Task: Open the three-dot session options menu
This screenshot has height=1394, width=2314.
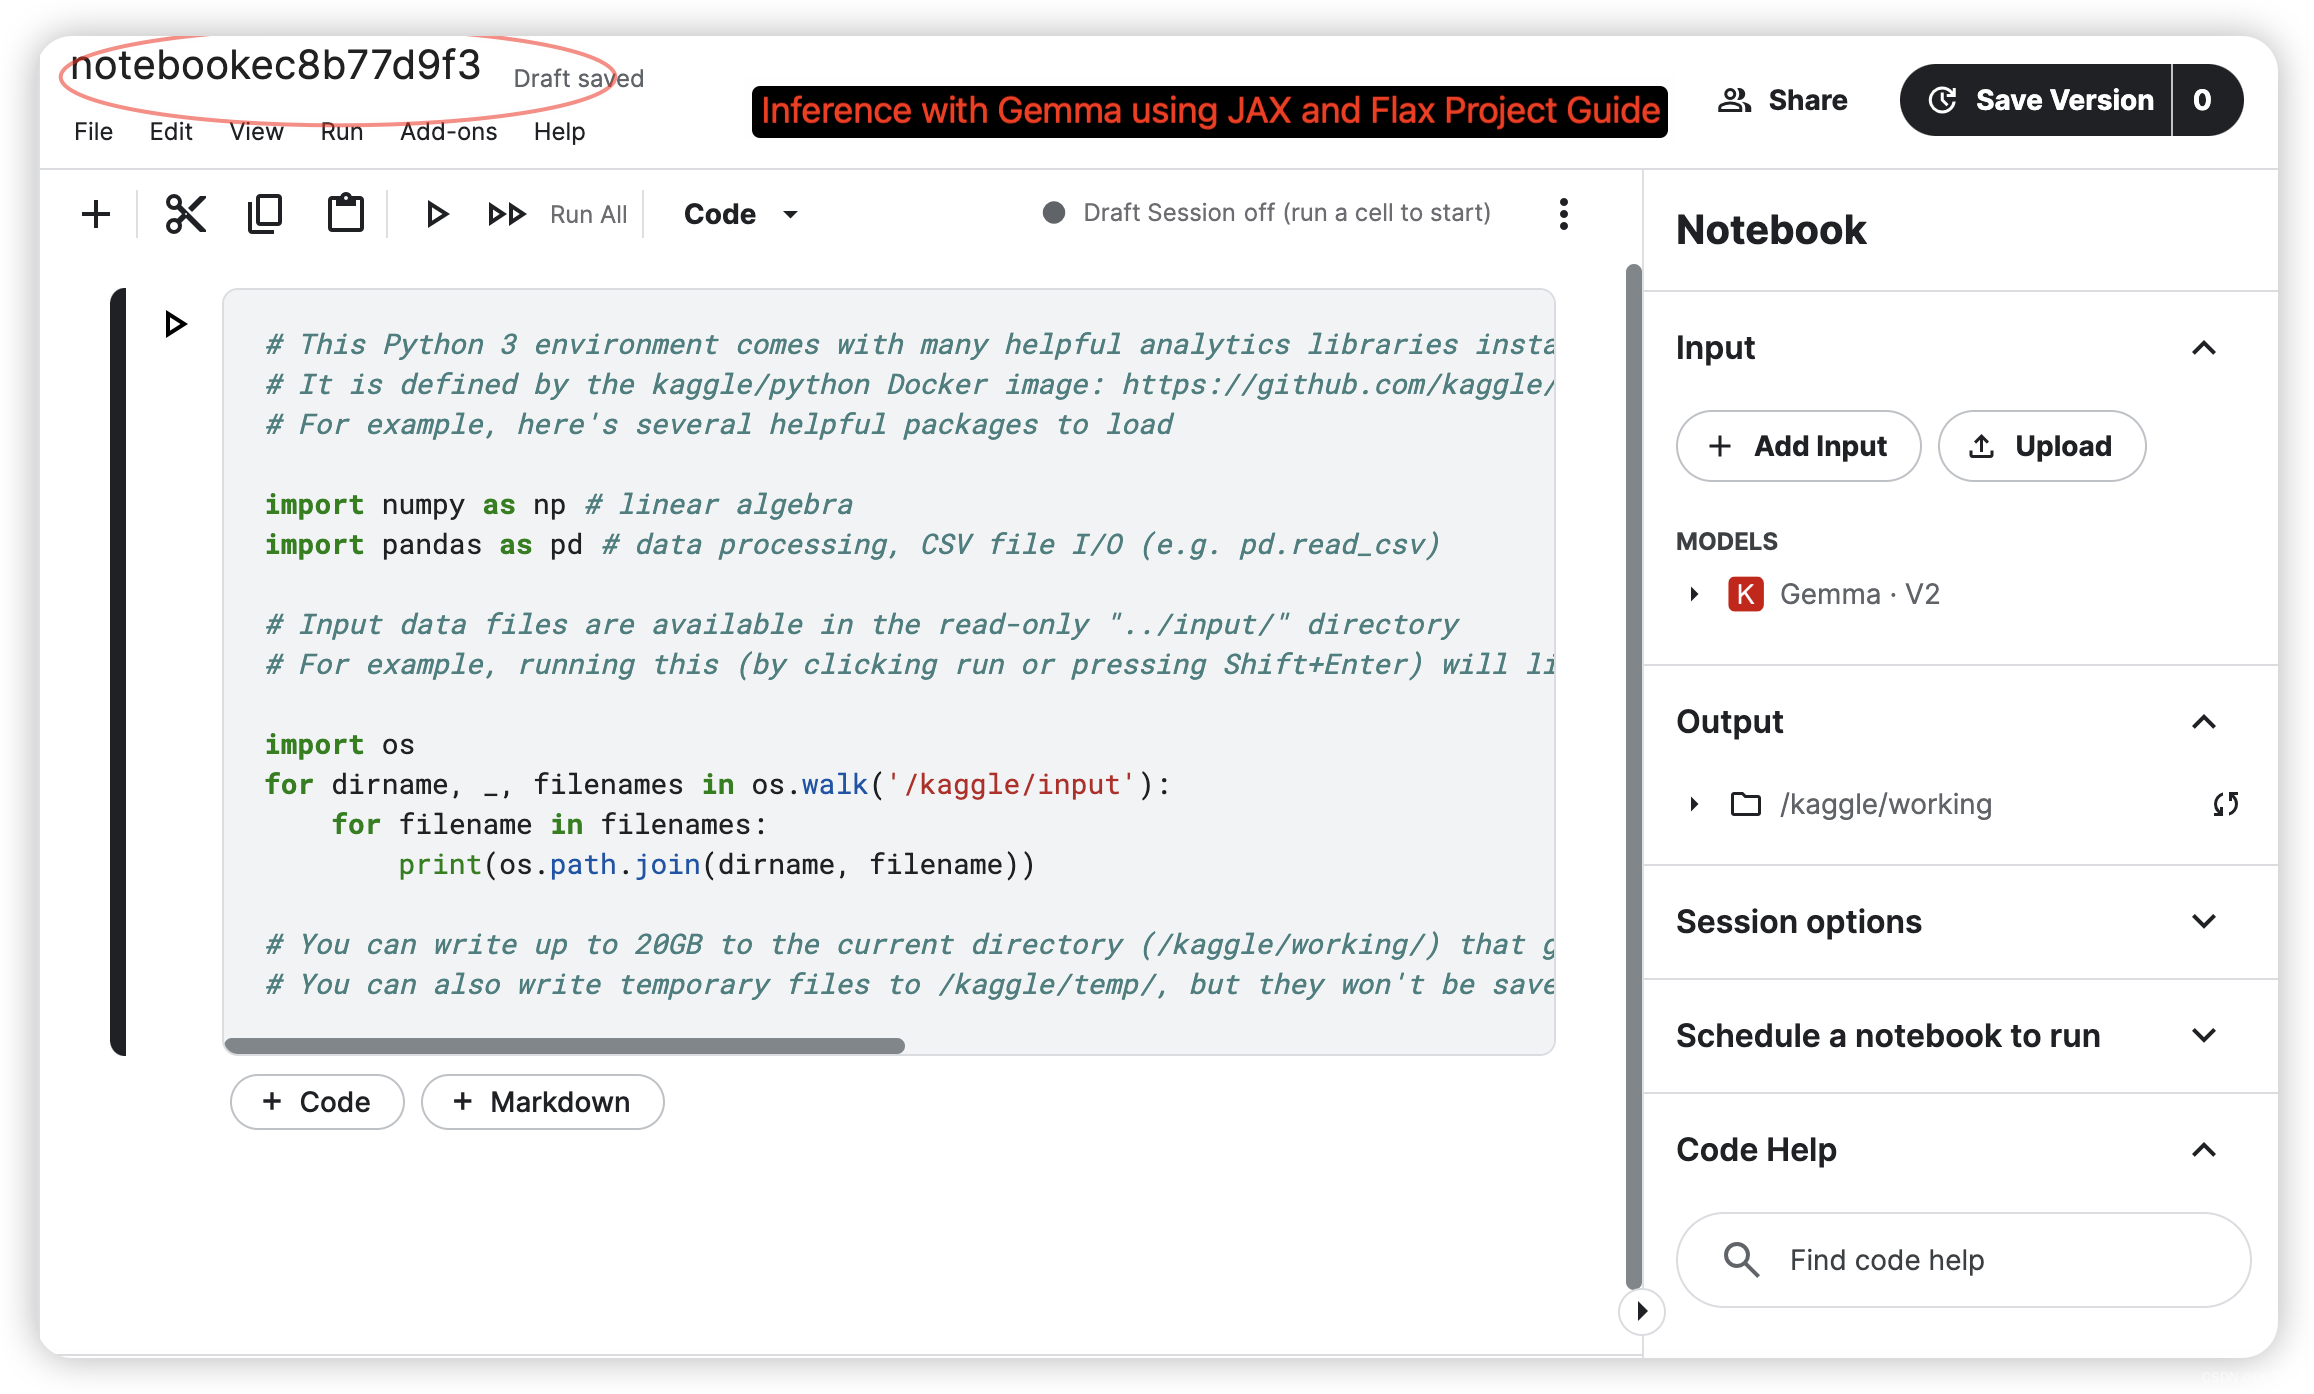Action: point(1564,214)
